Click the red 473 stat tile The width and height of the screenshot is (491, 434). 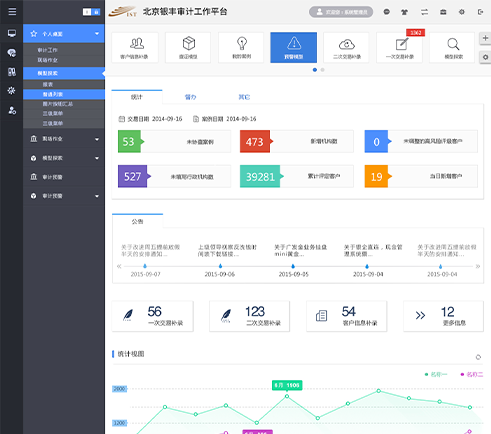point(297,142)
